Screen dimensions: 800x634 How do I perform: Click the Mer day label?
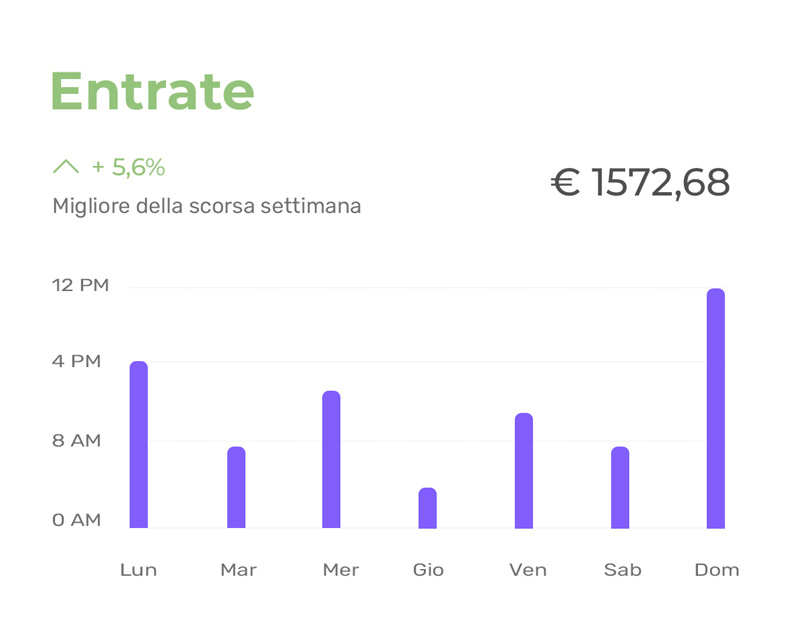341,570
